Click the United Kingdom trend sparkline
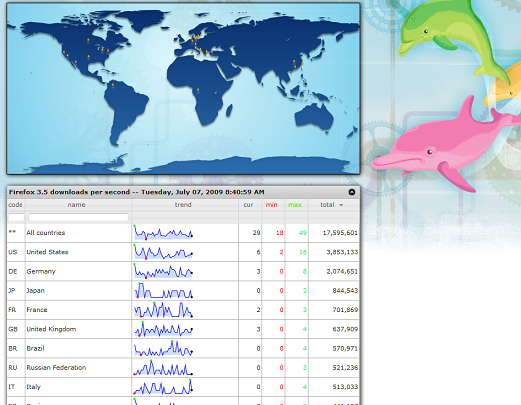 163,329
